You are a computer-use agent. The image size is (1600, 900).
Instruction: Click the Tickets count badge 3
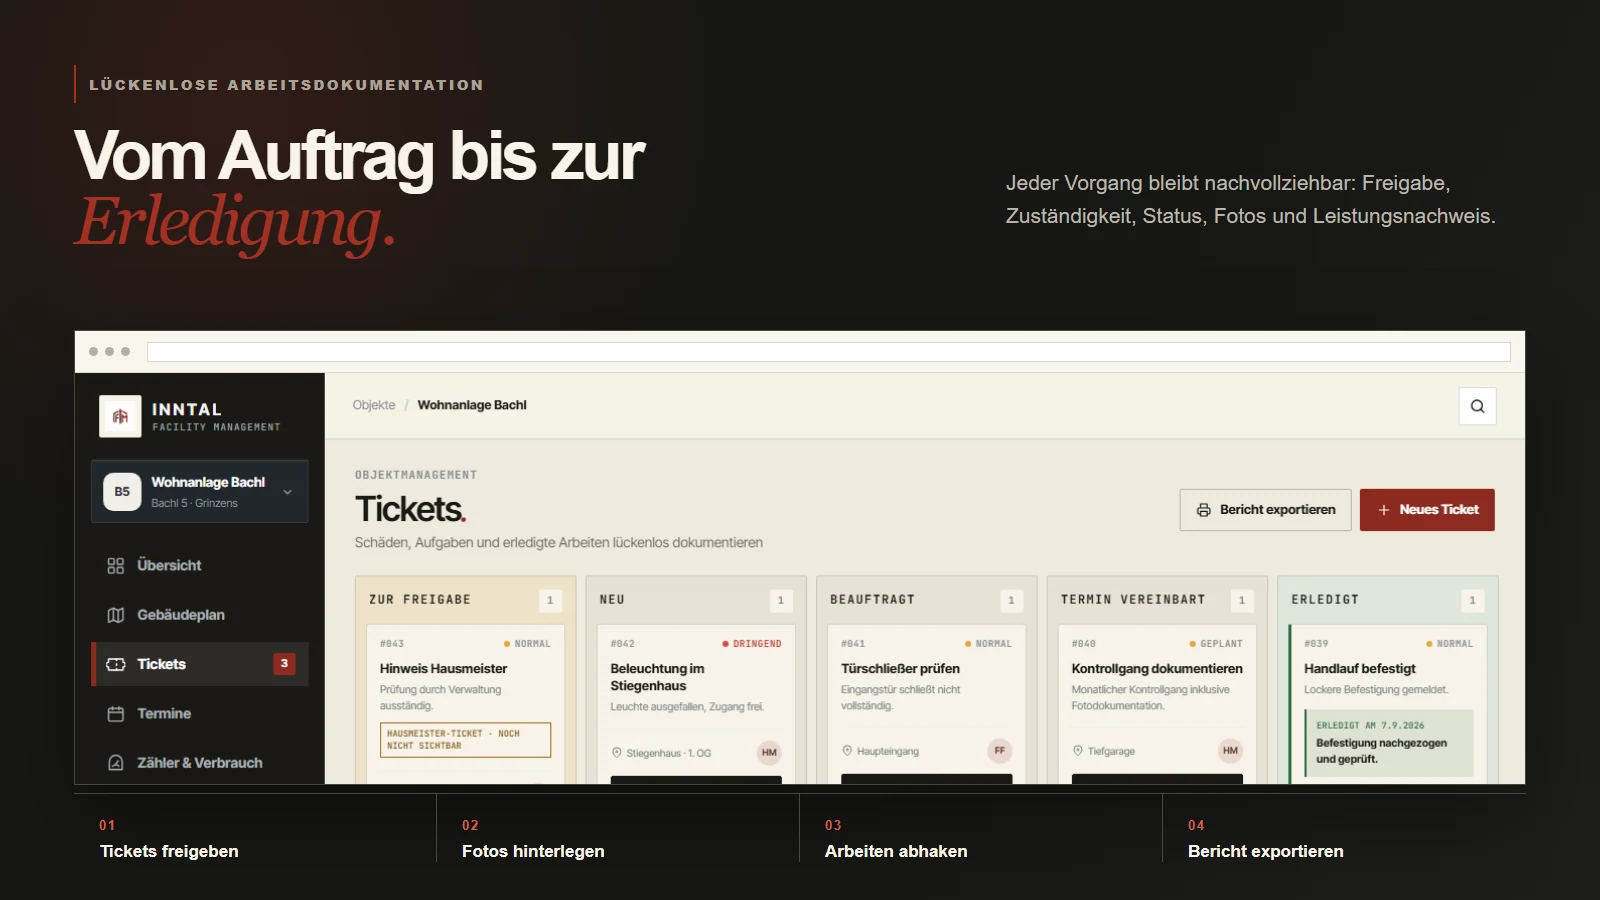tap(284, 664)
